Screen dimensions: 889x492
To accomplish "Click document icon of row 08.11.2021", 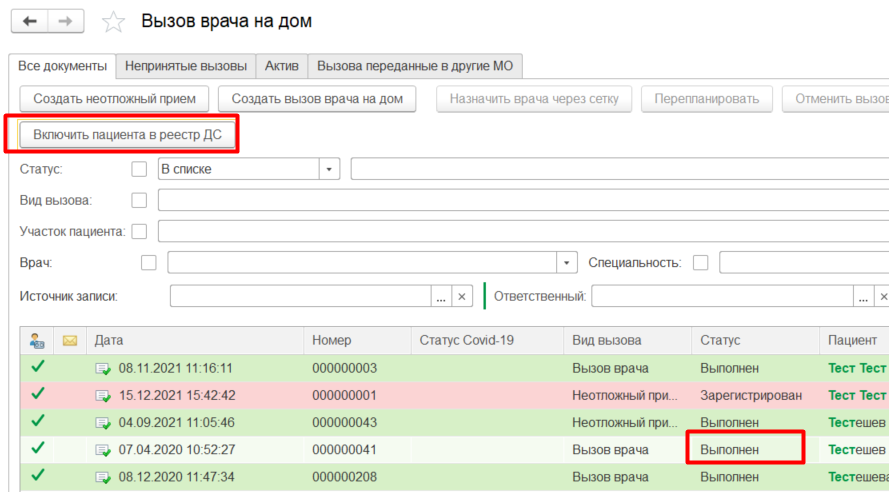I will tap(103, 368).
